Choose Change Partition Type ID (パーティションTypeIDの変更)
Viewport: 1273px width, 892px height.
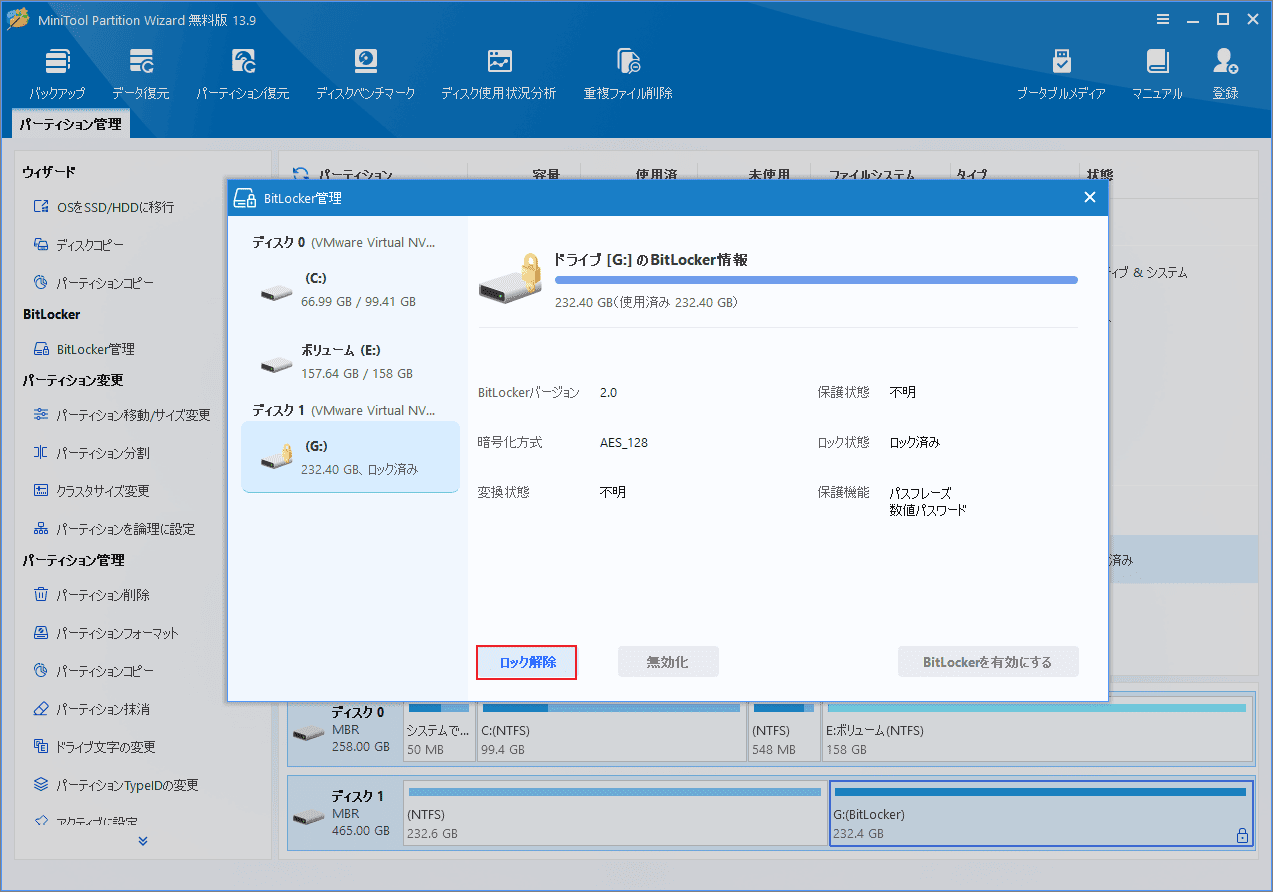[x=116, y=785]
